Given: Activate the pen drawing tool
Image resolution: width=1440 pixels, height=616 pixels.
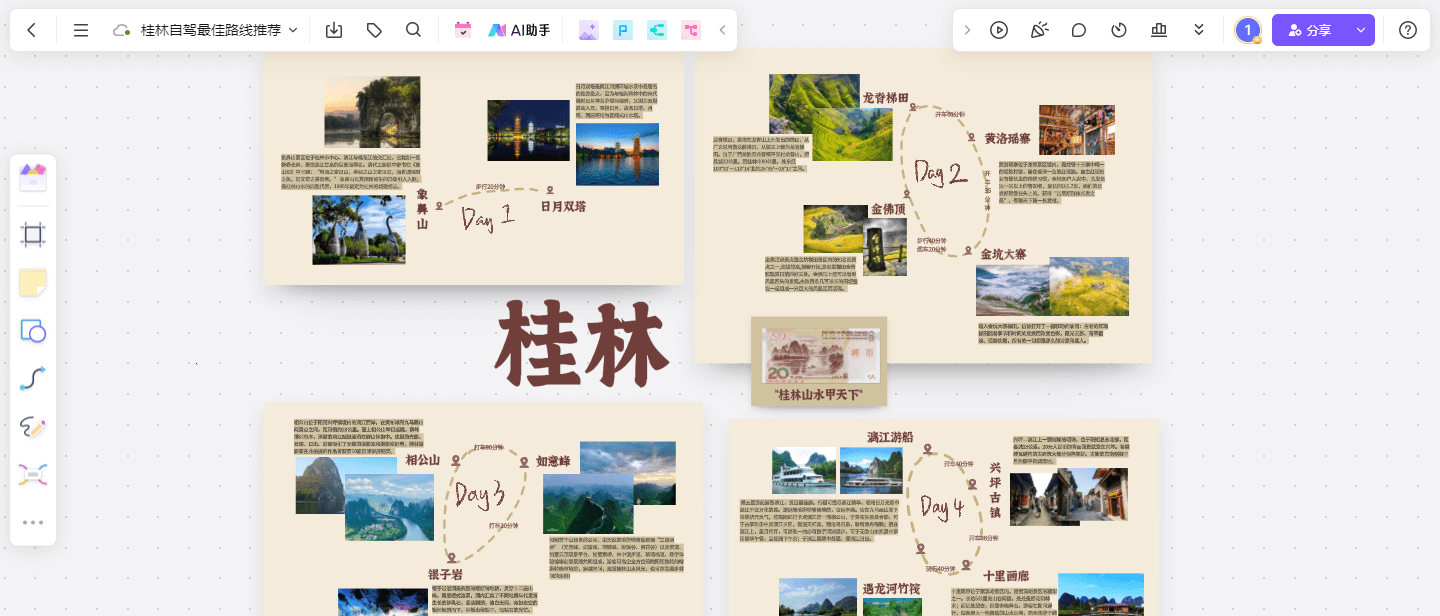Looking at the screenshot, I should (x=33, y=427).
